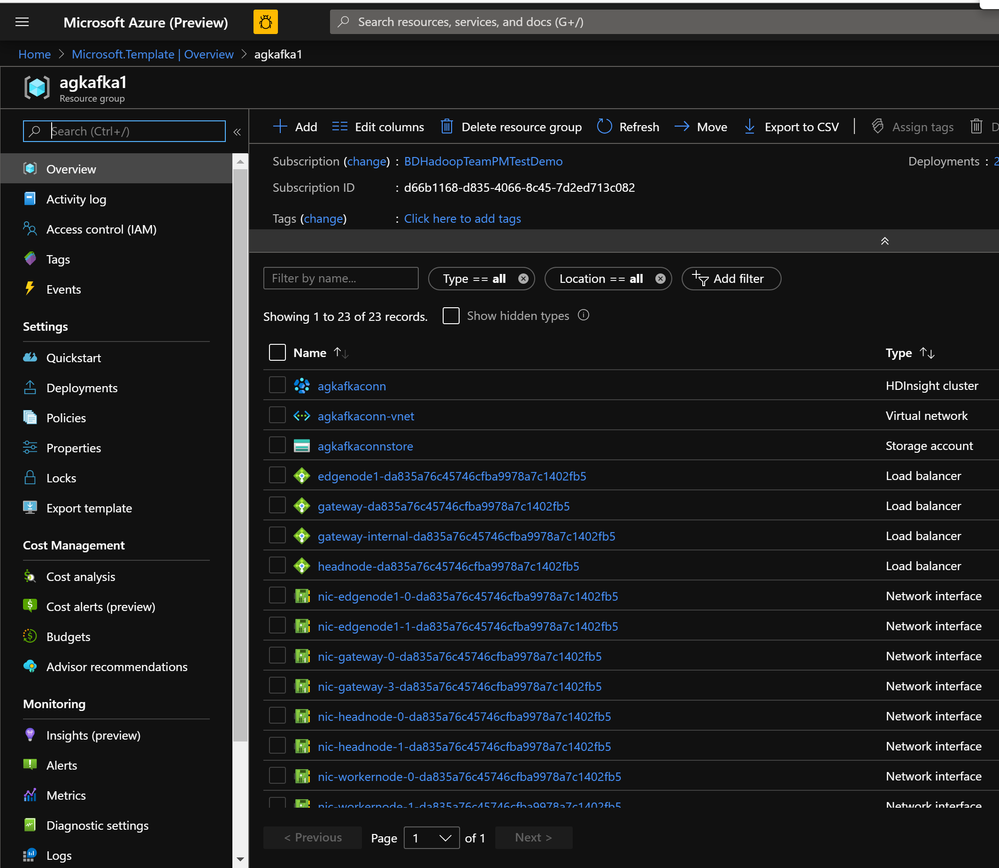The width and height of the screenshot is (999, 868).
Task: Click Delete resource group trash icon
Action: point(447,127)
